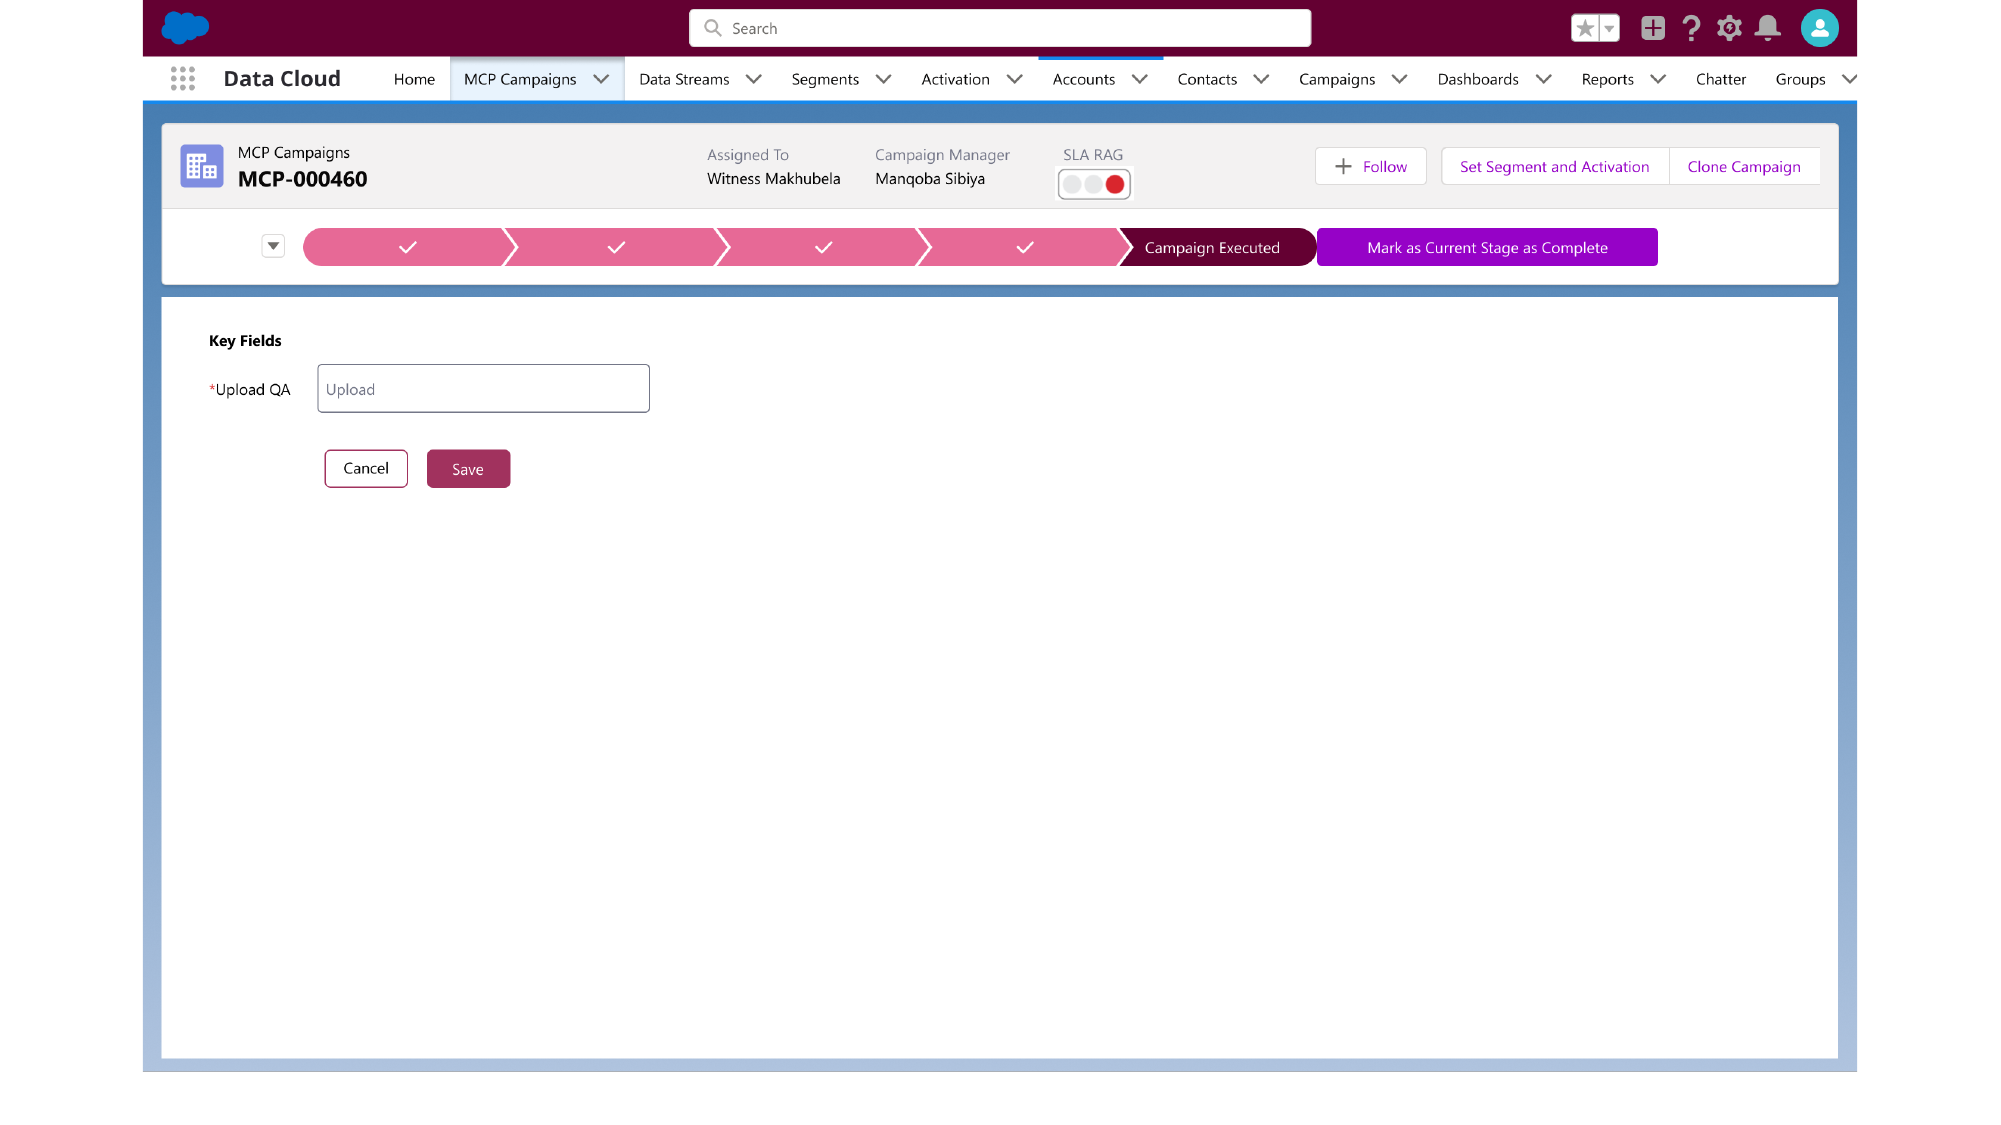Click the SLA RAG traffic light indicator

[1094, 184]
